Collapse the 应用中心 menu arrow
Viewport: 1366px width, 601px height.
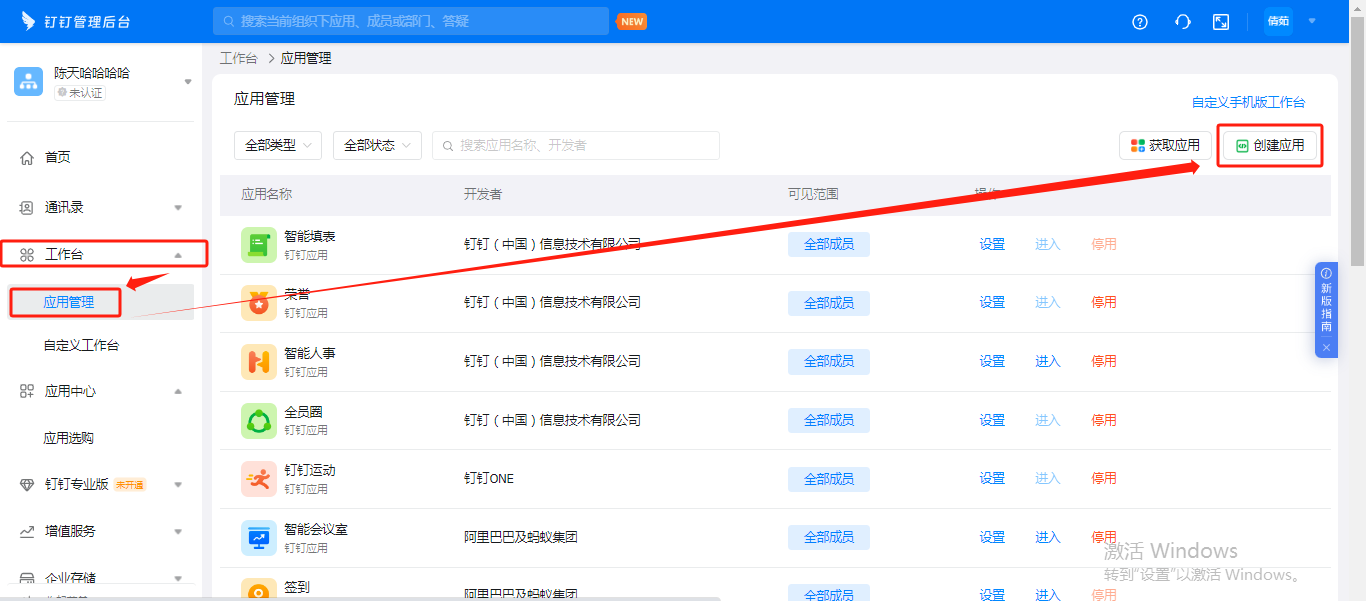click(x=178, y=392)
